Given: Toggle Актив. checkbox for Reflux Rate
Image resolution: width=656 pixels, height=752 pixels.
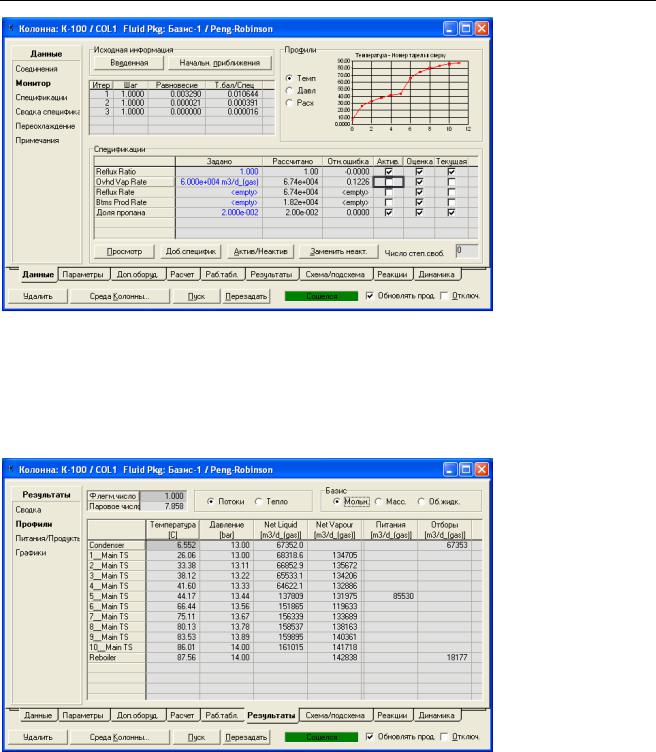Looking at the screenshot, I should point(388,192).
